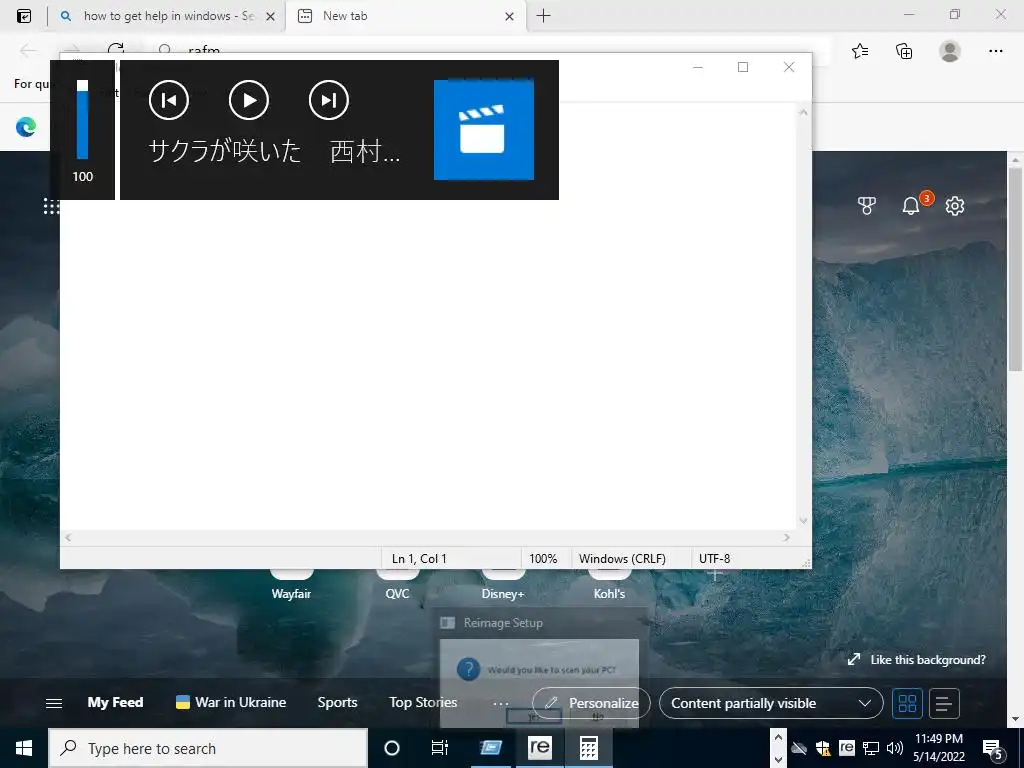Image resolution: width=1024 pixels, height=768 pixels.
Task: Click the Personalize button
Action: point(592,703)
